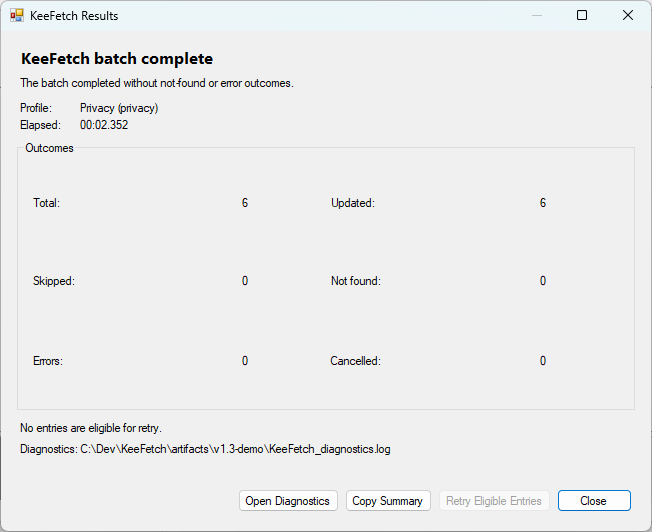The width and height of the screenshot is (652, 532).
Task: Click the Not found count value 0
Action: pyautogui.click(x=543, y=281)
